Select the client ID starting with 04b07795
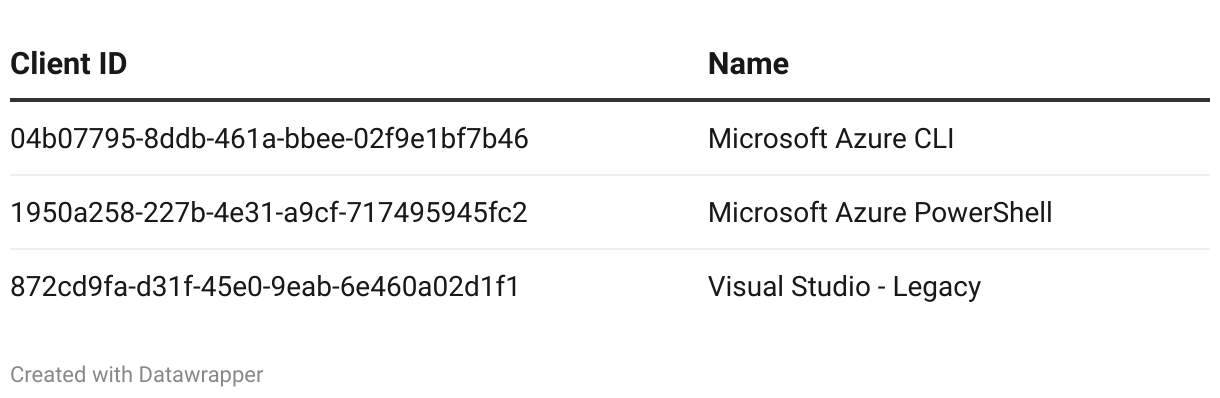Screen dimensions: 1220x398 tap(269, 138)
